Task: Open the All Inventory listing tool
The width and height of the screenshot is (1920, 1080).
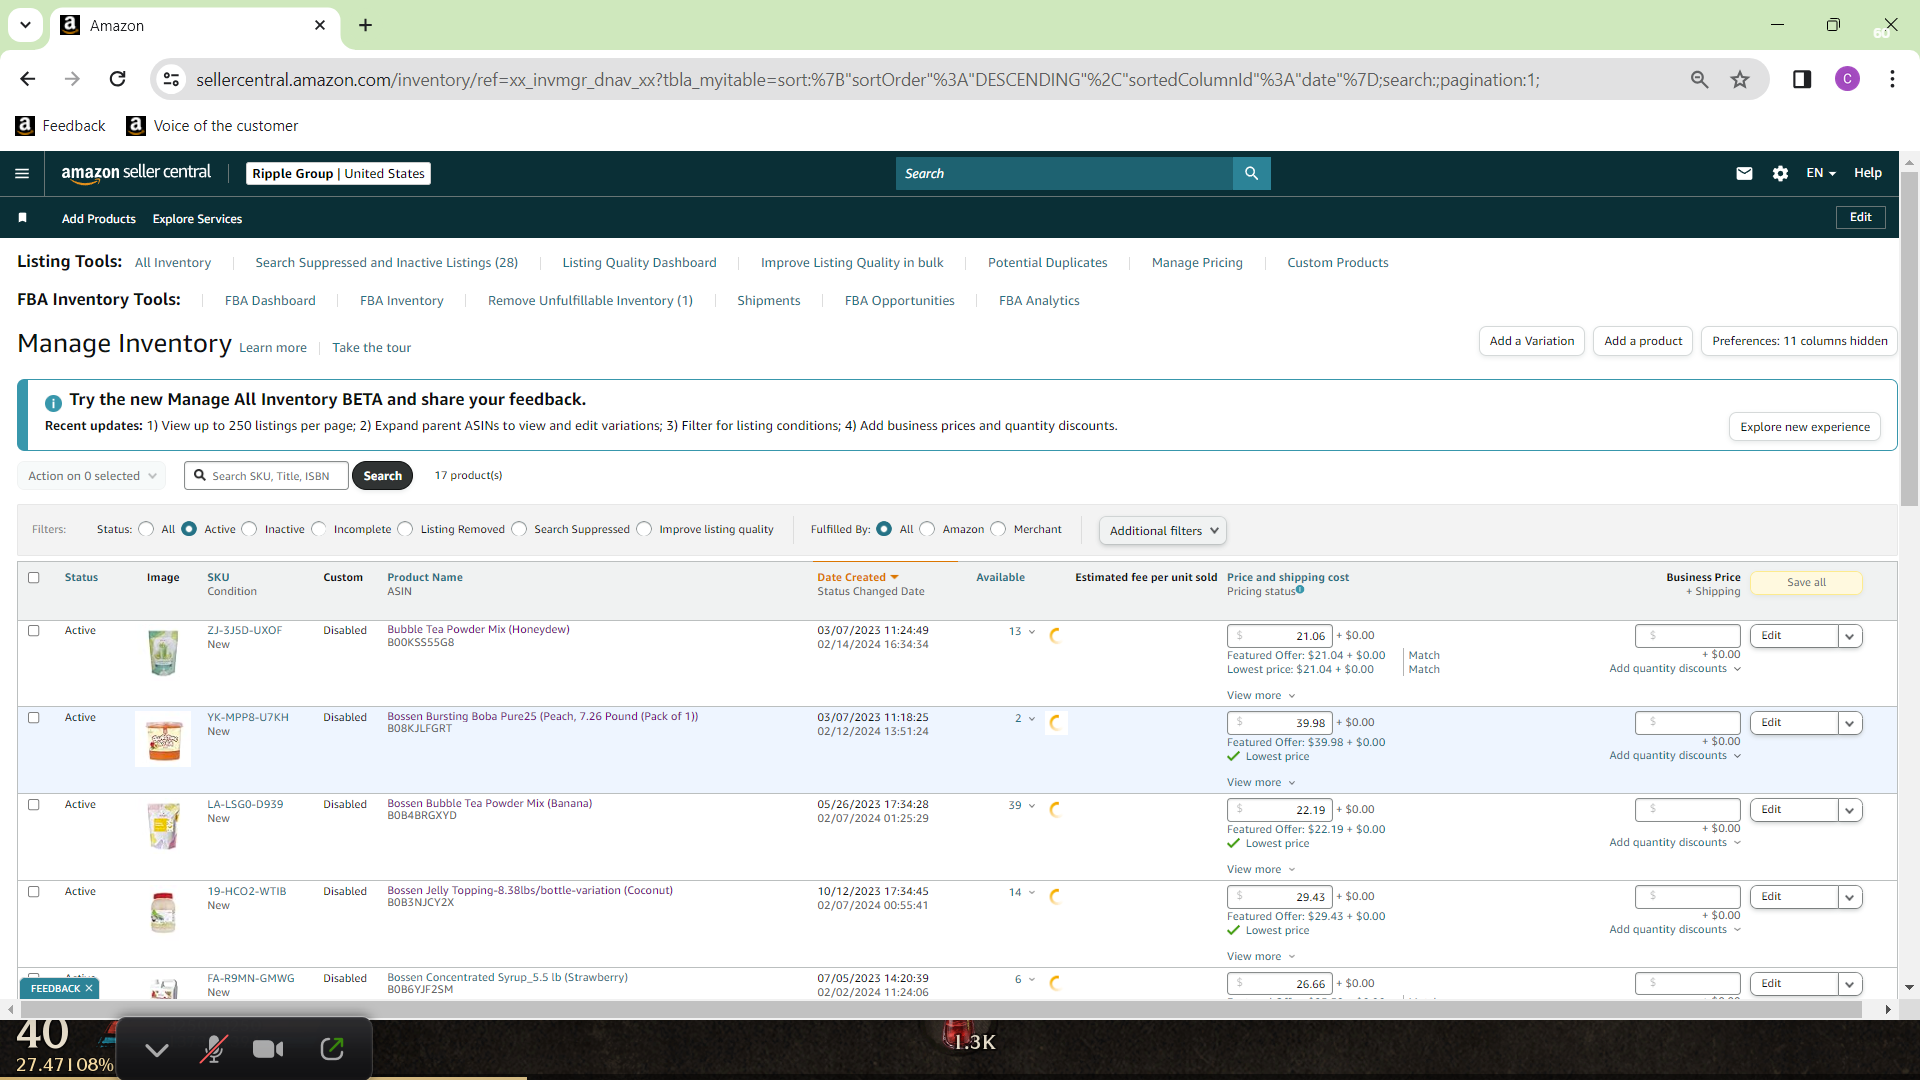Action: pyautogui.click(x=173, y=263)
